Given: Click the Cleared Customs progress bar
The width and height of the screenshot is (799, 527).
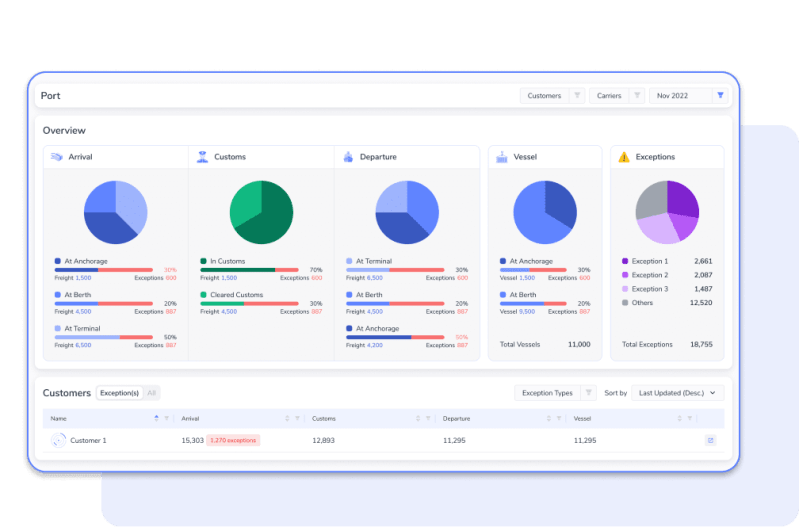Looking at the screenshot, I should pos(249,303).
